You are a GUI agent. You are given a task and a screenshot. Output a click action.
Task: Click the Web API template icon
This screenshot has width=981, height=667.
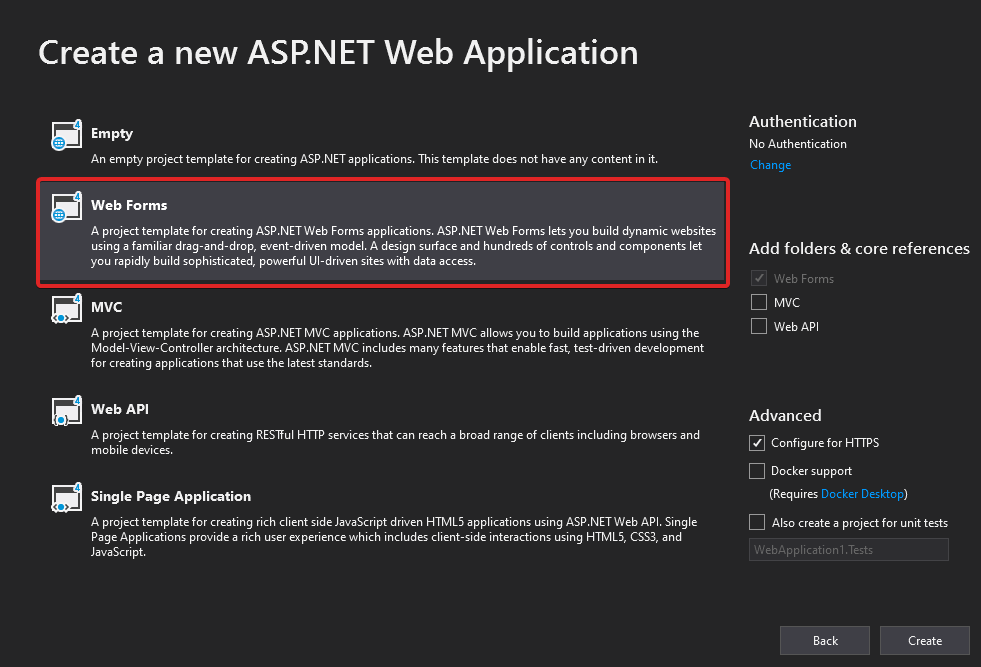pyautogui.click(x=65, y=411)
